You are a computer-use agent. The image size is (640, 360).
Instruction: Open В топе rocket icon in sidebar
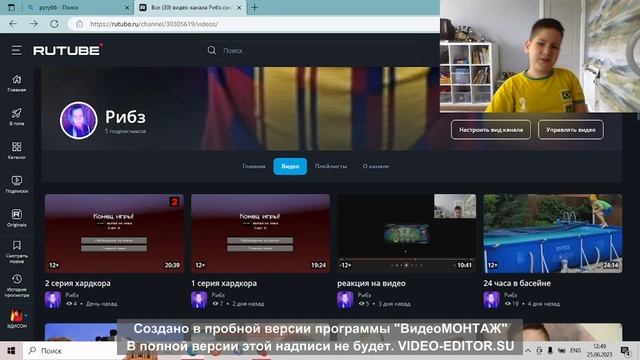(17, 117)
